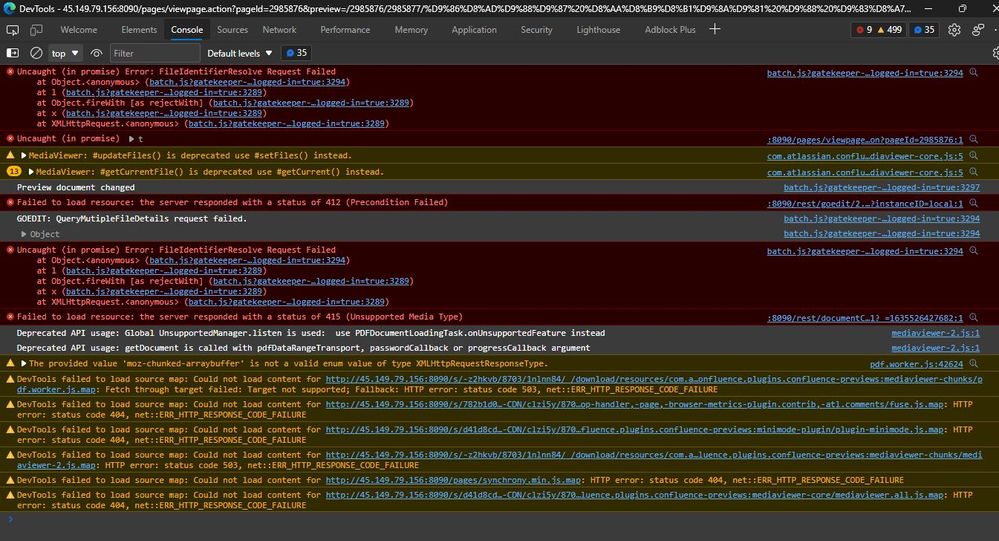Switch to the Elements tab
This screenshot has width=999, height=541.
[x=139, y=30]
